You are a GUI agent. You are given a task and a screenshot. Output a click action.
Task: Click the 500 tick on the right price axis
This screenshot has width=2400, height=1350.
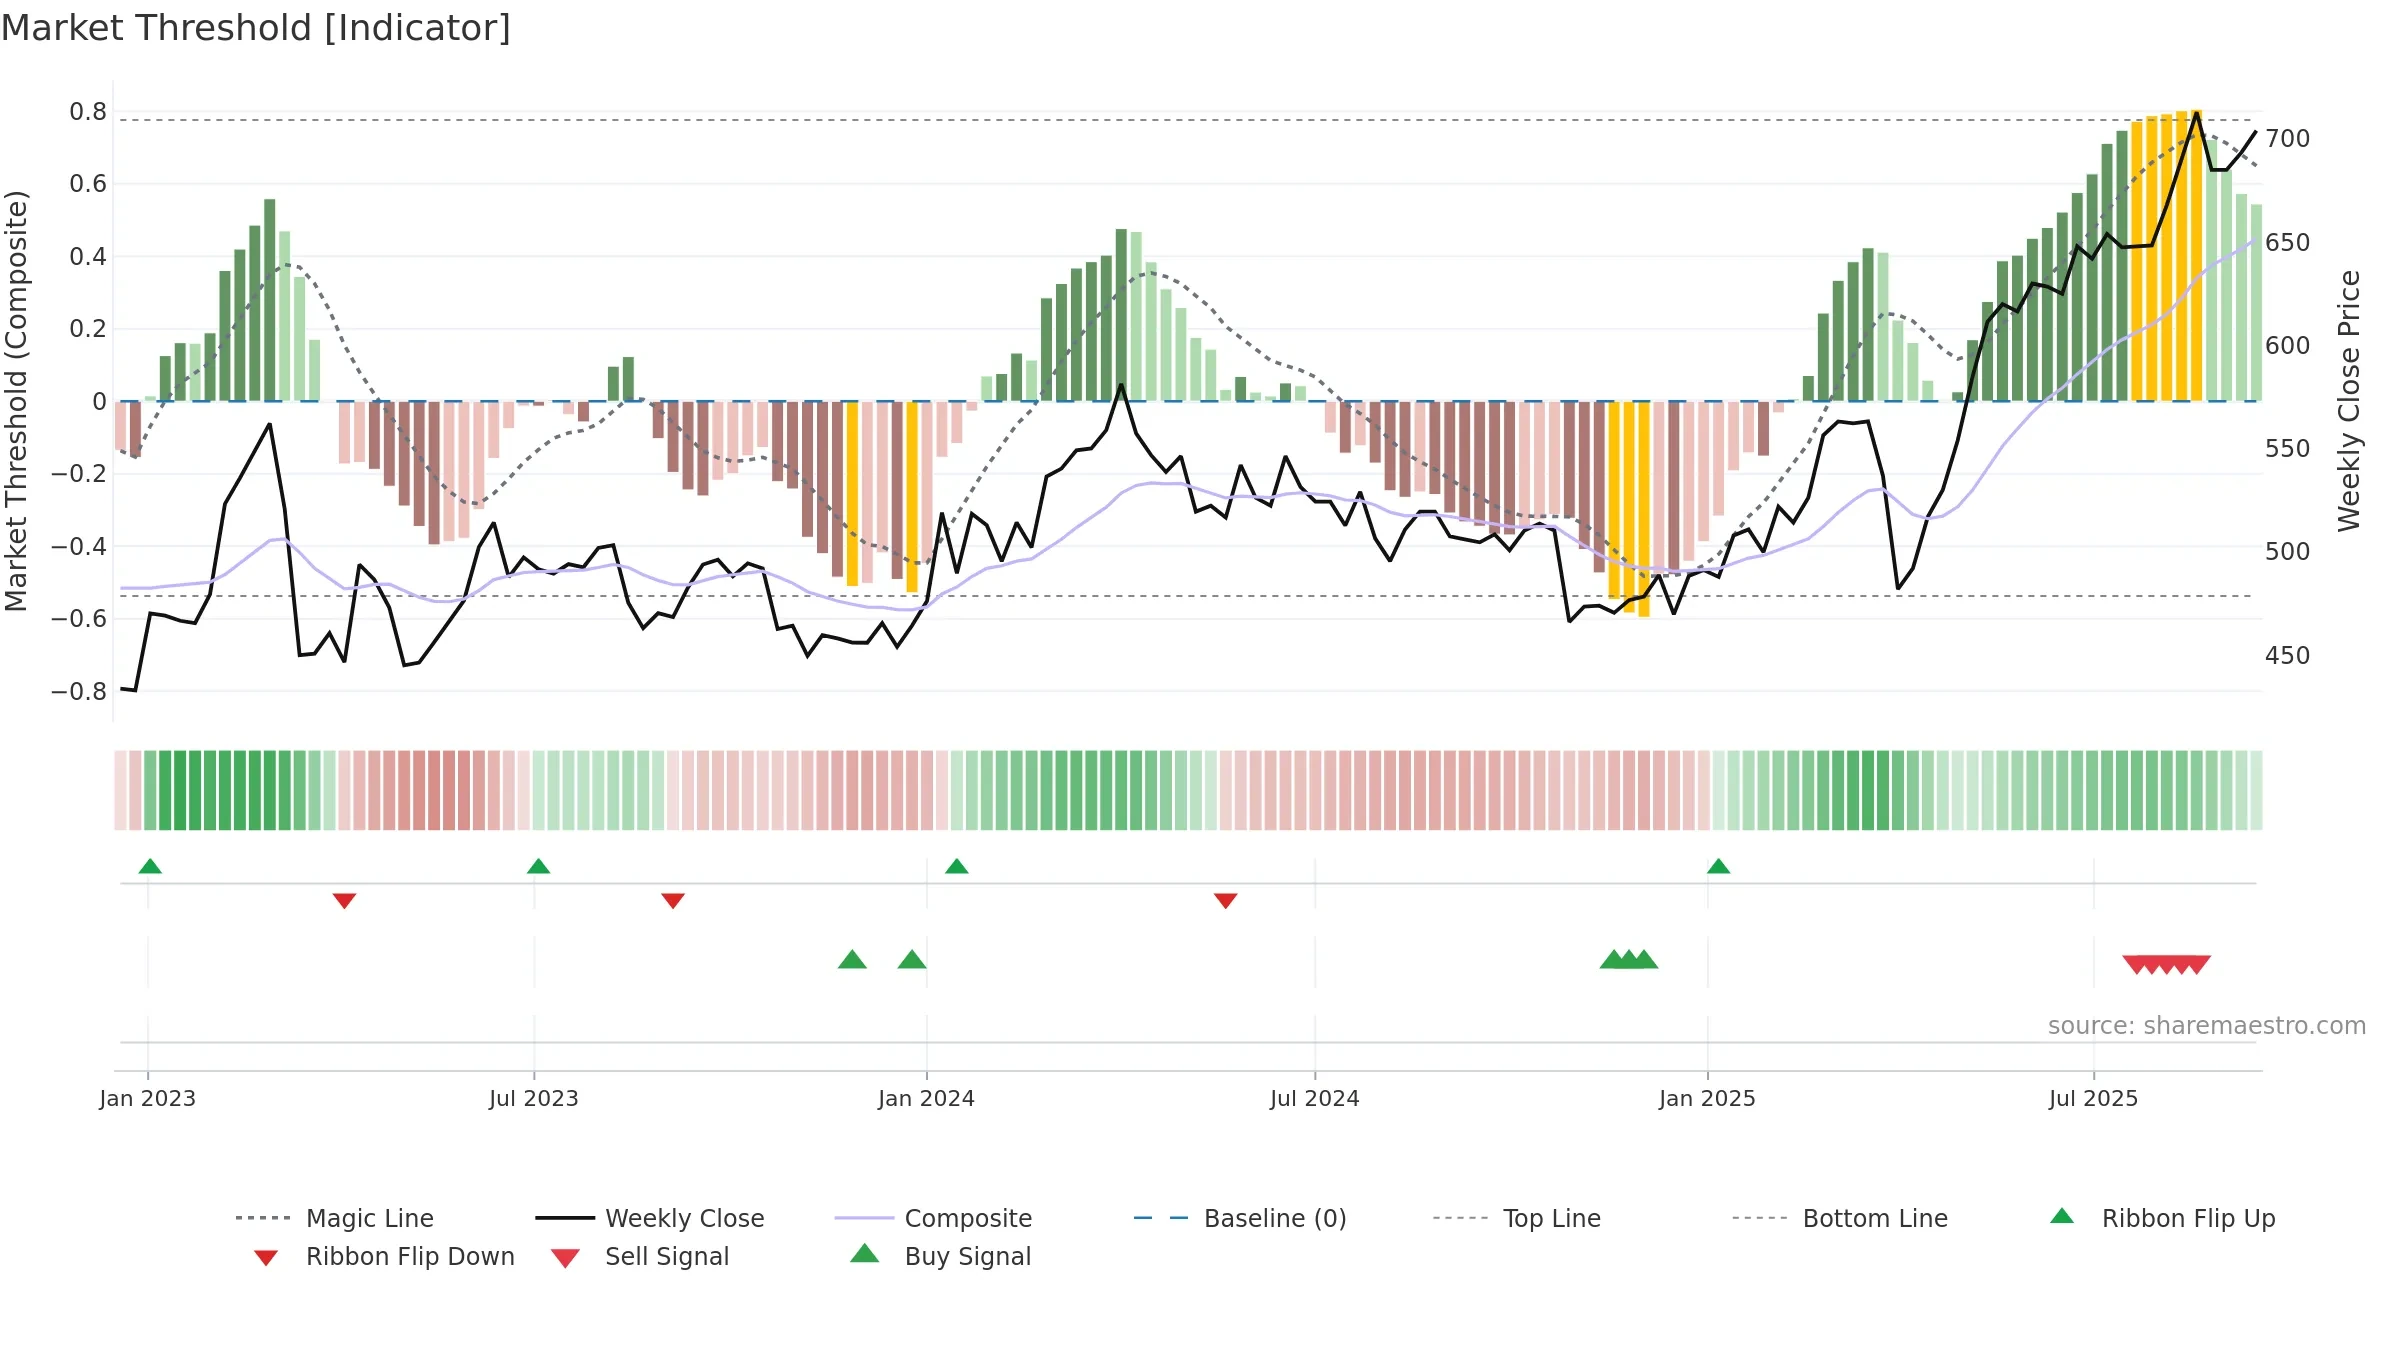(x=2288, y=552)
